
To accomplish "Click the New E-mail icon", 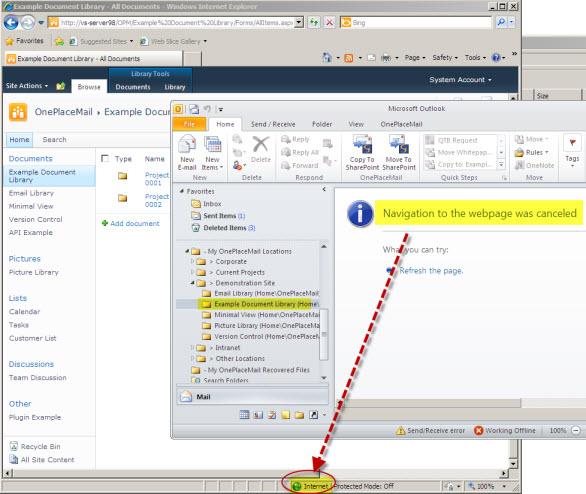I will click(187, 145).
